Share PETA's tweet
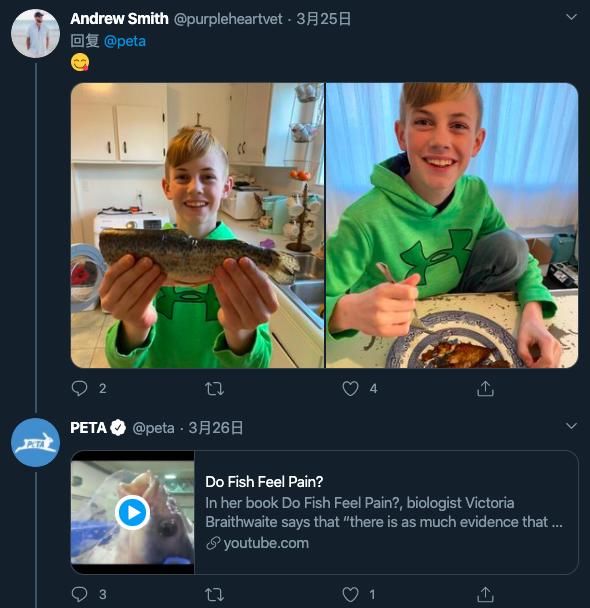 click(x=485, y=594)
